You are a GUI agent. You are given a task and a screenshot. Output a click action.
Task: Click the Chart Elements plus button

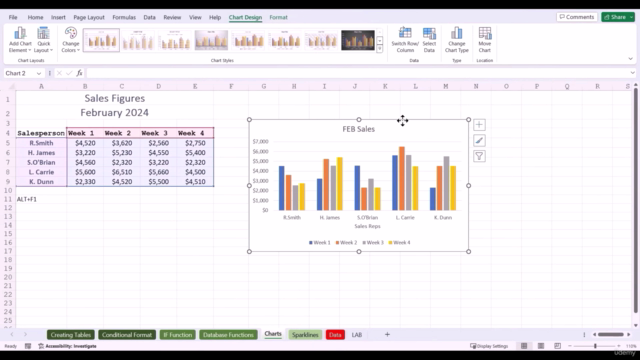point(479,125)
